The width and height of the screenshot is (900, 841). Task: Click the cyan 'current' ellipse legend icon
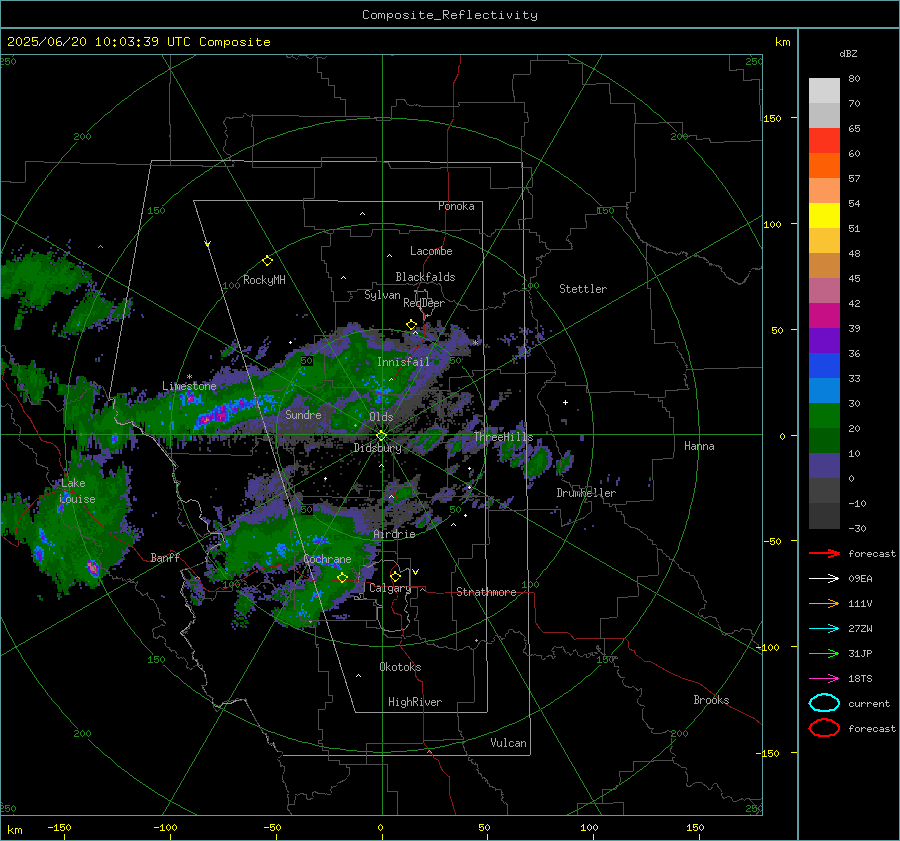pyautogui.click(x=824, y=703)
